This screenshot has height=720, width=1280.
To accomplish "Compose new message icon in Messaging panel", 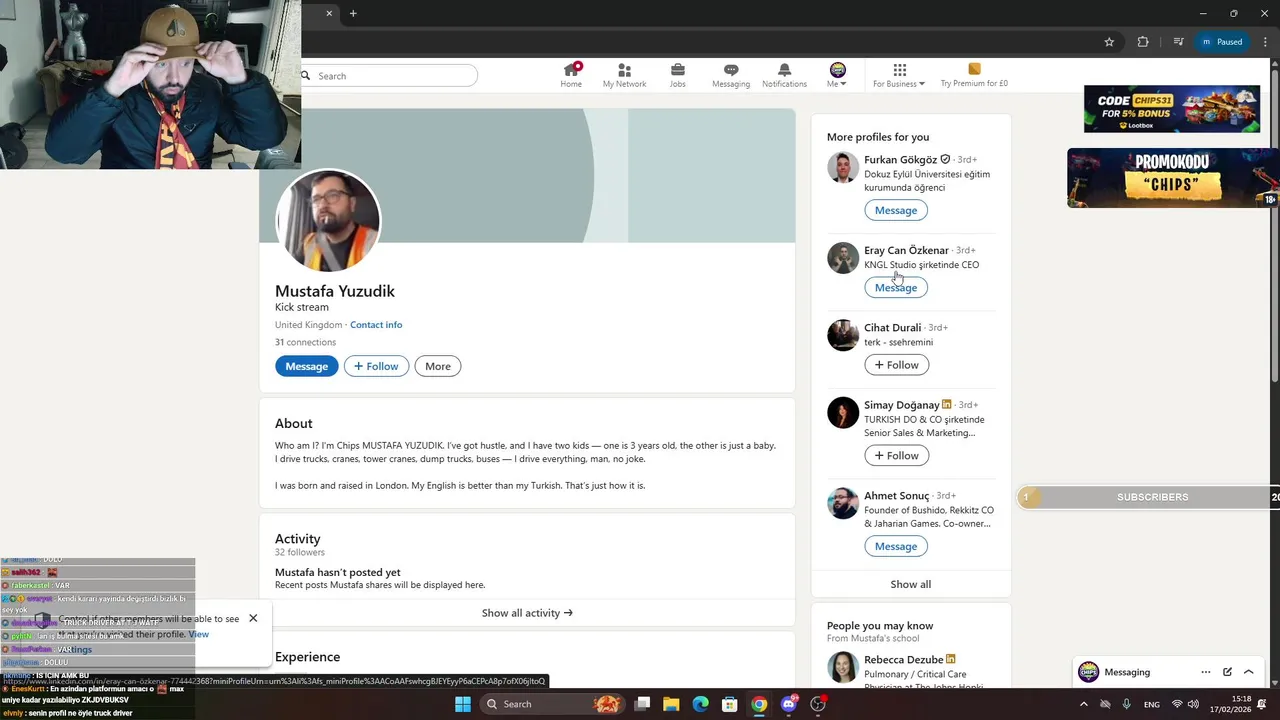I will click(x=1227, y=672).
